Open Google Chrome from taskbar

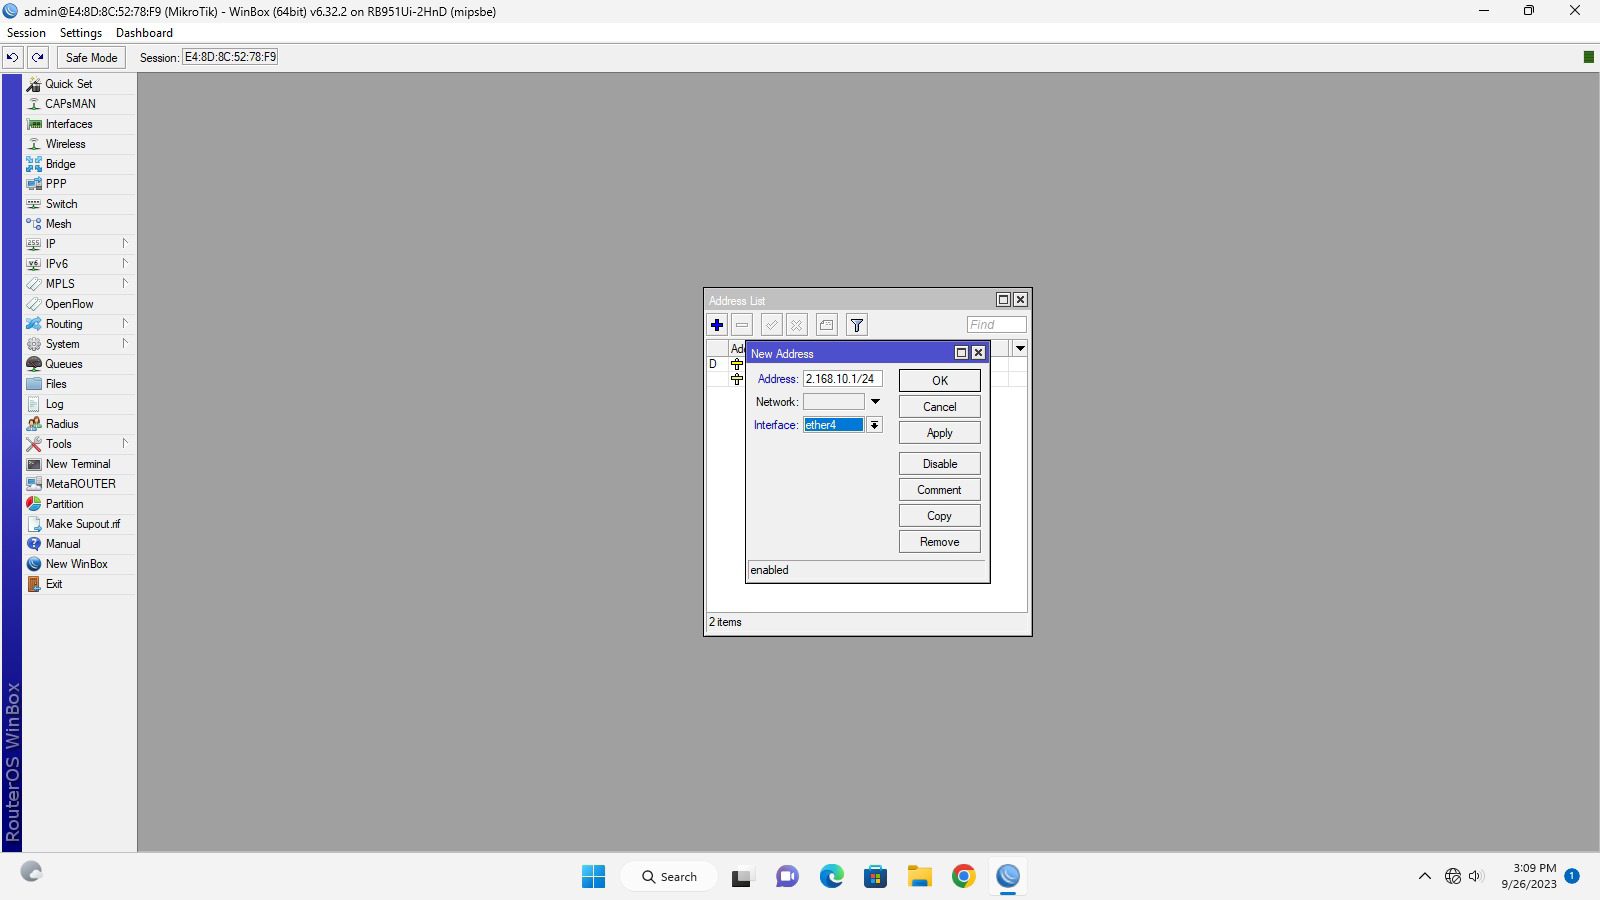coord(964,877)
